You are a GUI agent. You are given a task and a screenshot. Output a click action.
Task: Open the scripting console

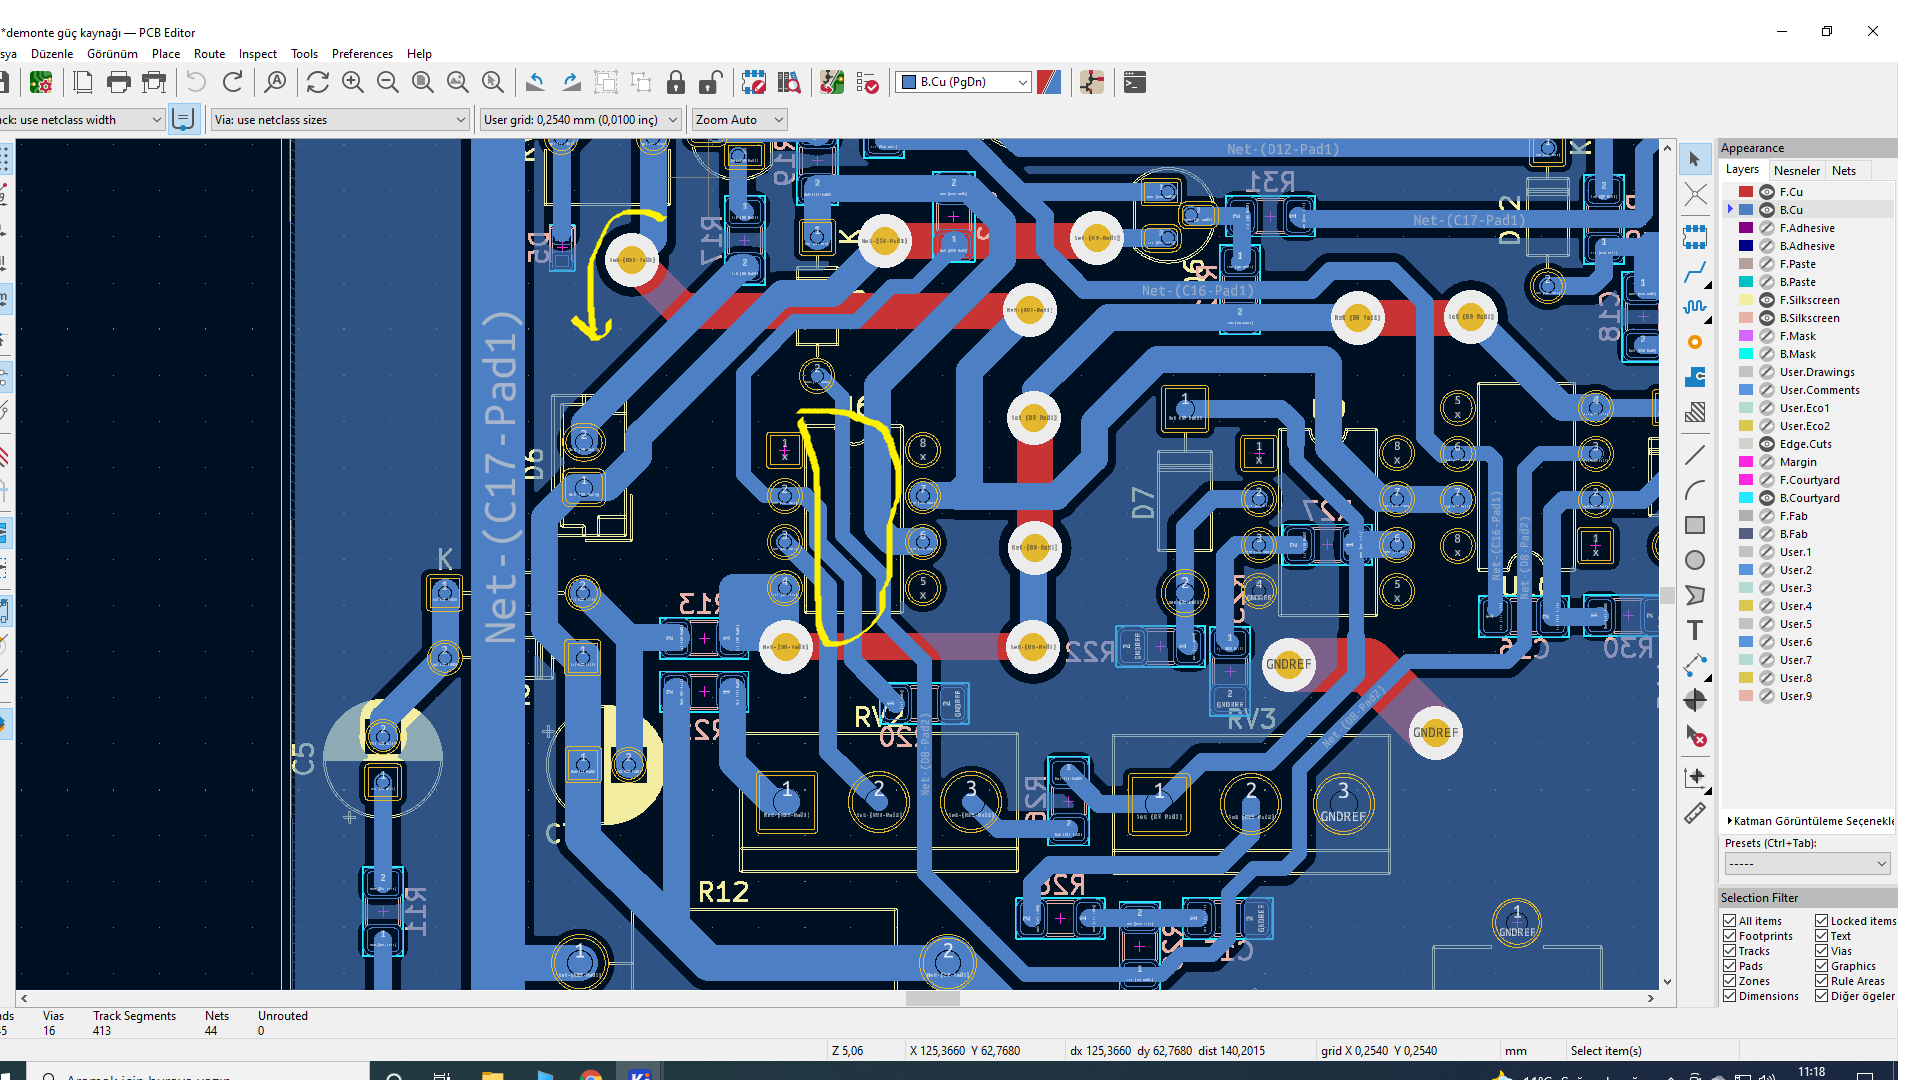[1135, 83]
